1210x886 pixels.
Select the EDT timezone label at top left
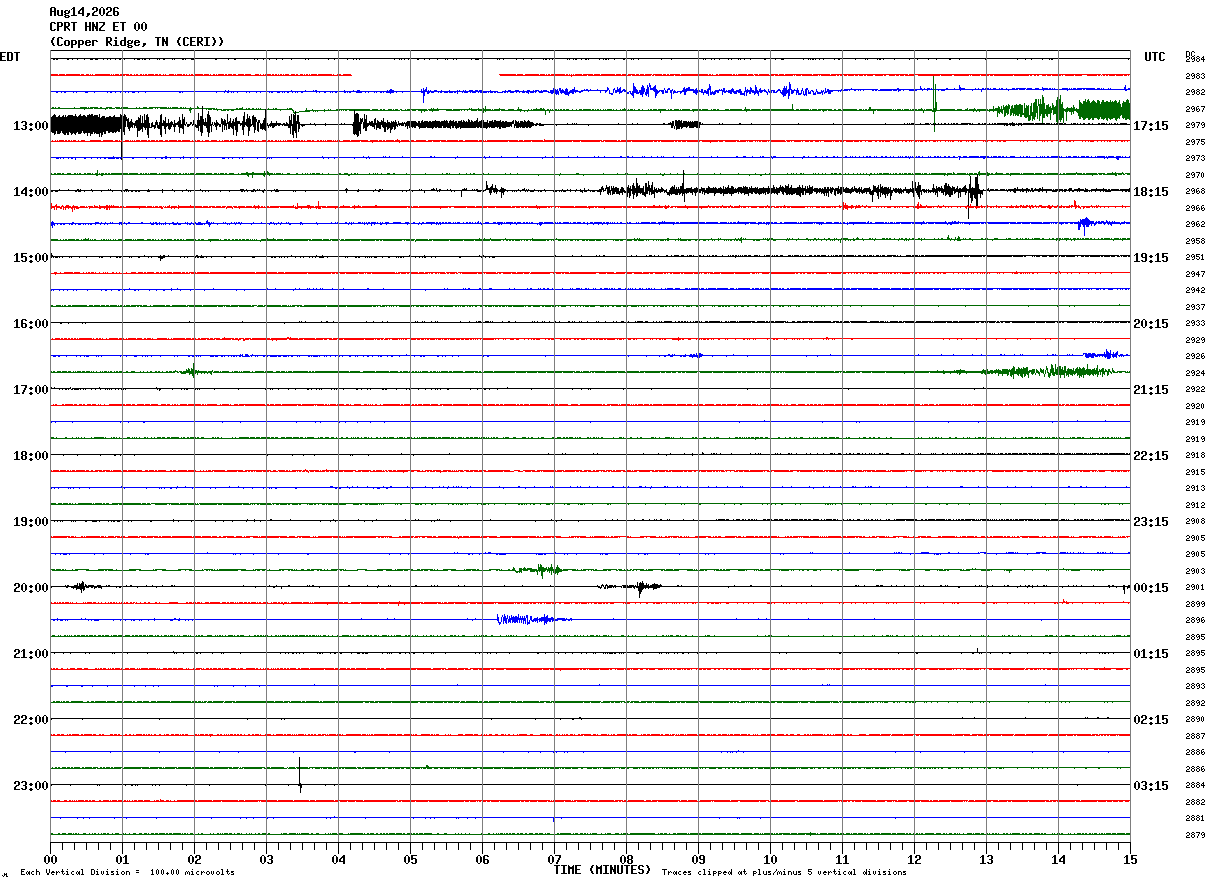[x=9, y=57]
